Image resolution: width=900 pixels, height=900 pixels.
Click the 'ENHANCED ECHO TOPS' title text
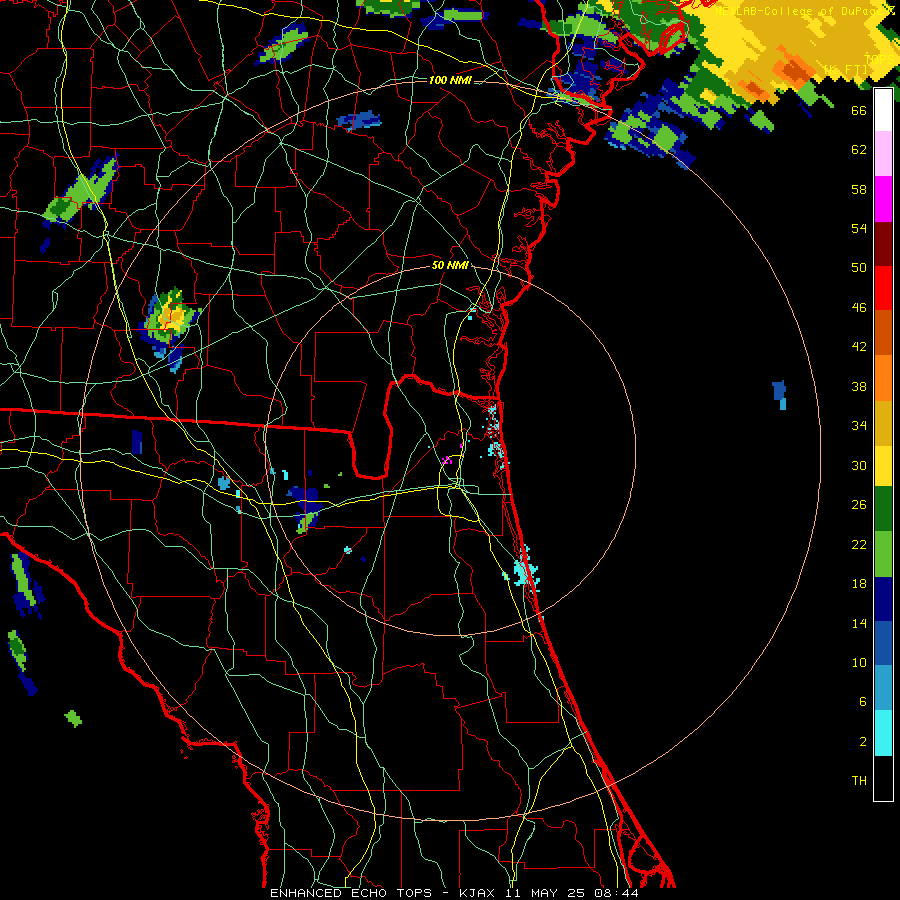pos(351,893)
